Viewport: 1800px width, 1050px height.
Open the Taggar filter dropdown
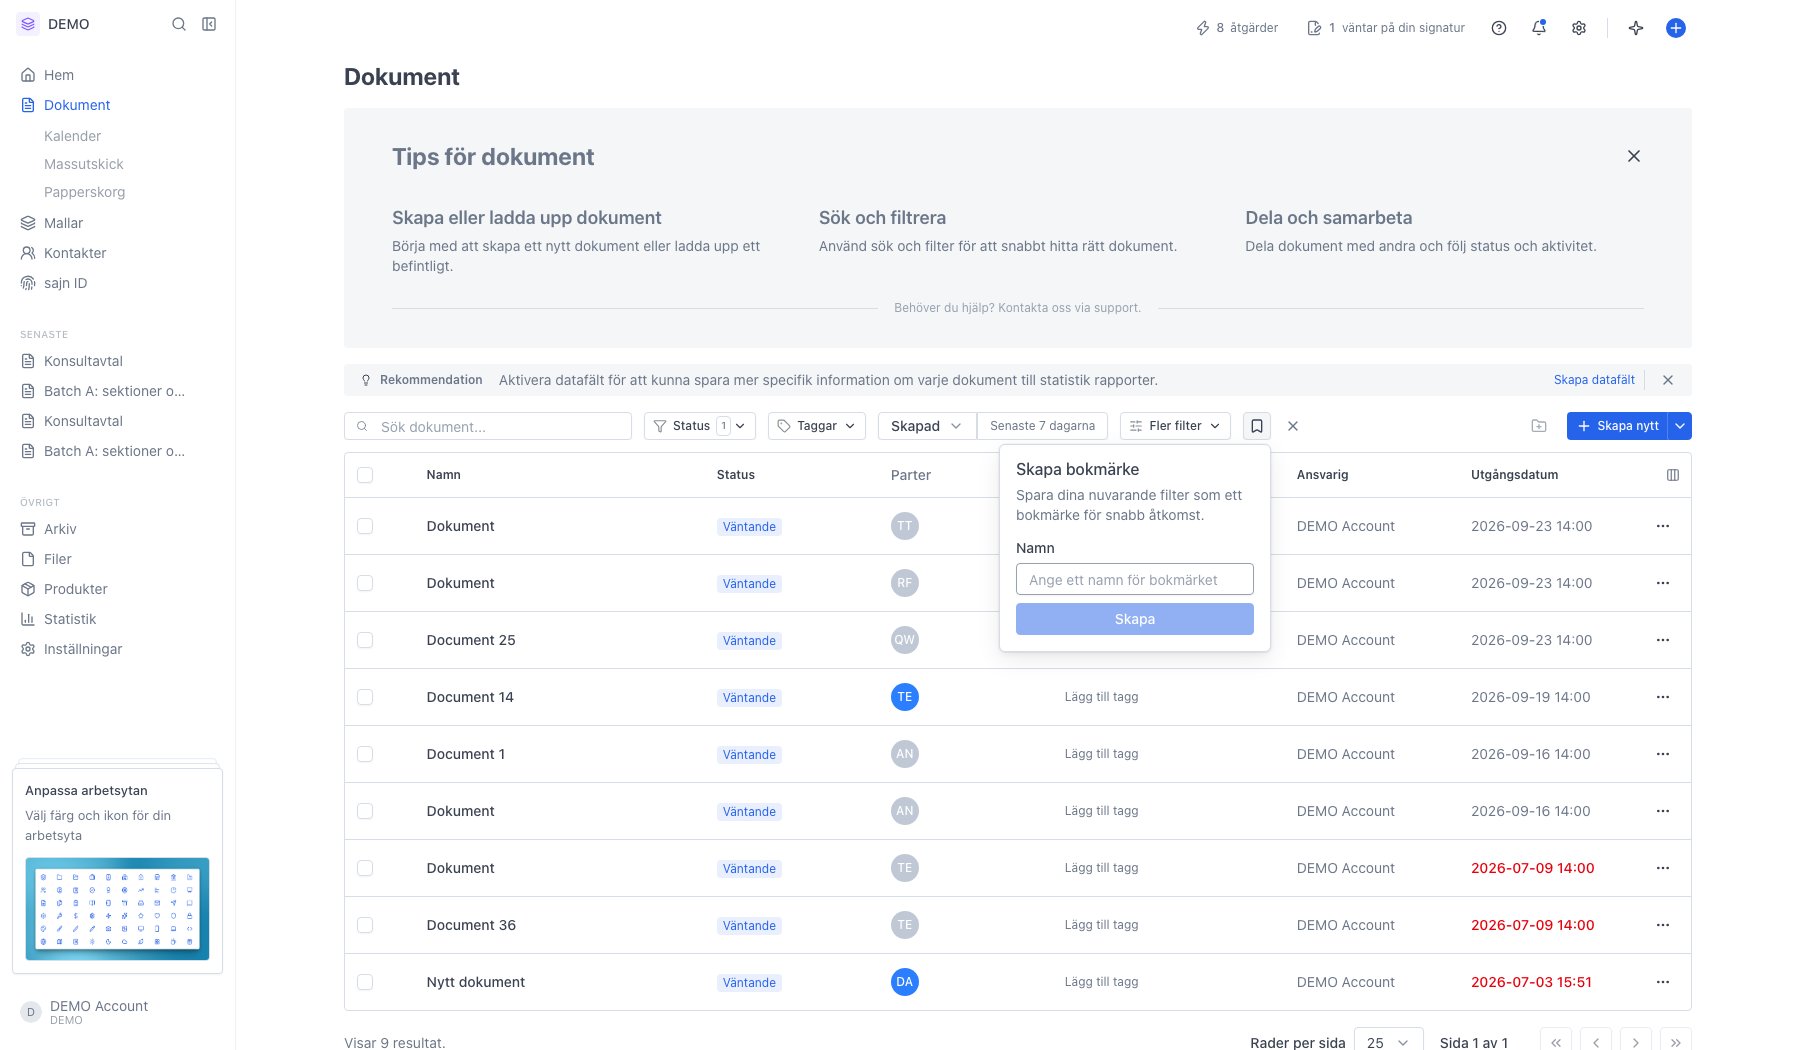[817, 426]
